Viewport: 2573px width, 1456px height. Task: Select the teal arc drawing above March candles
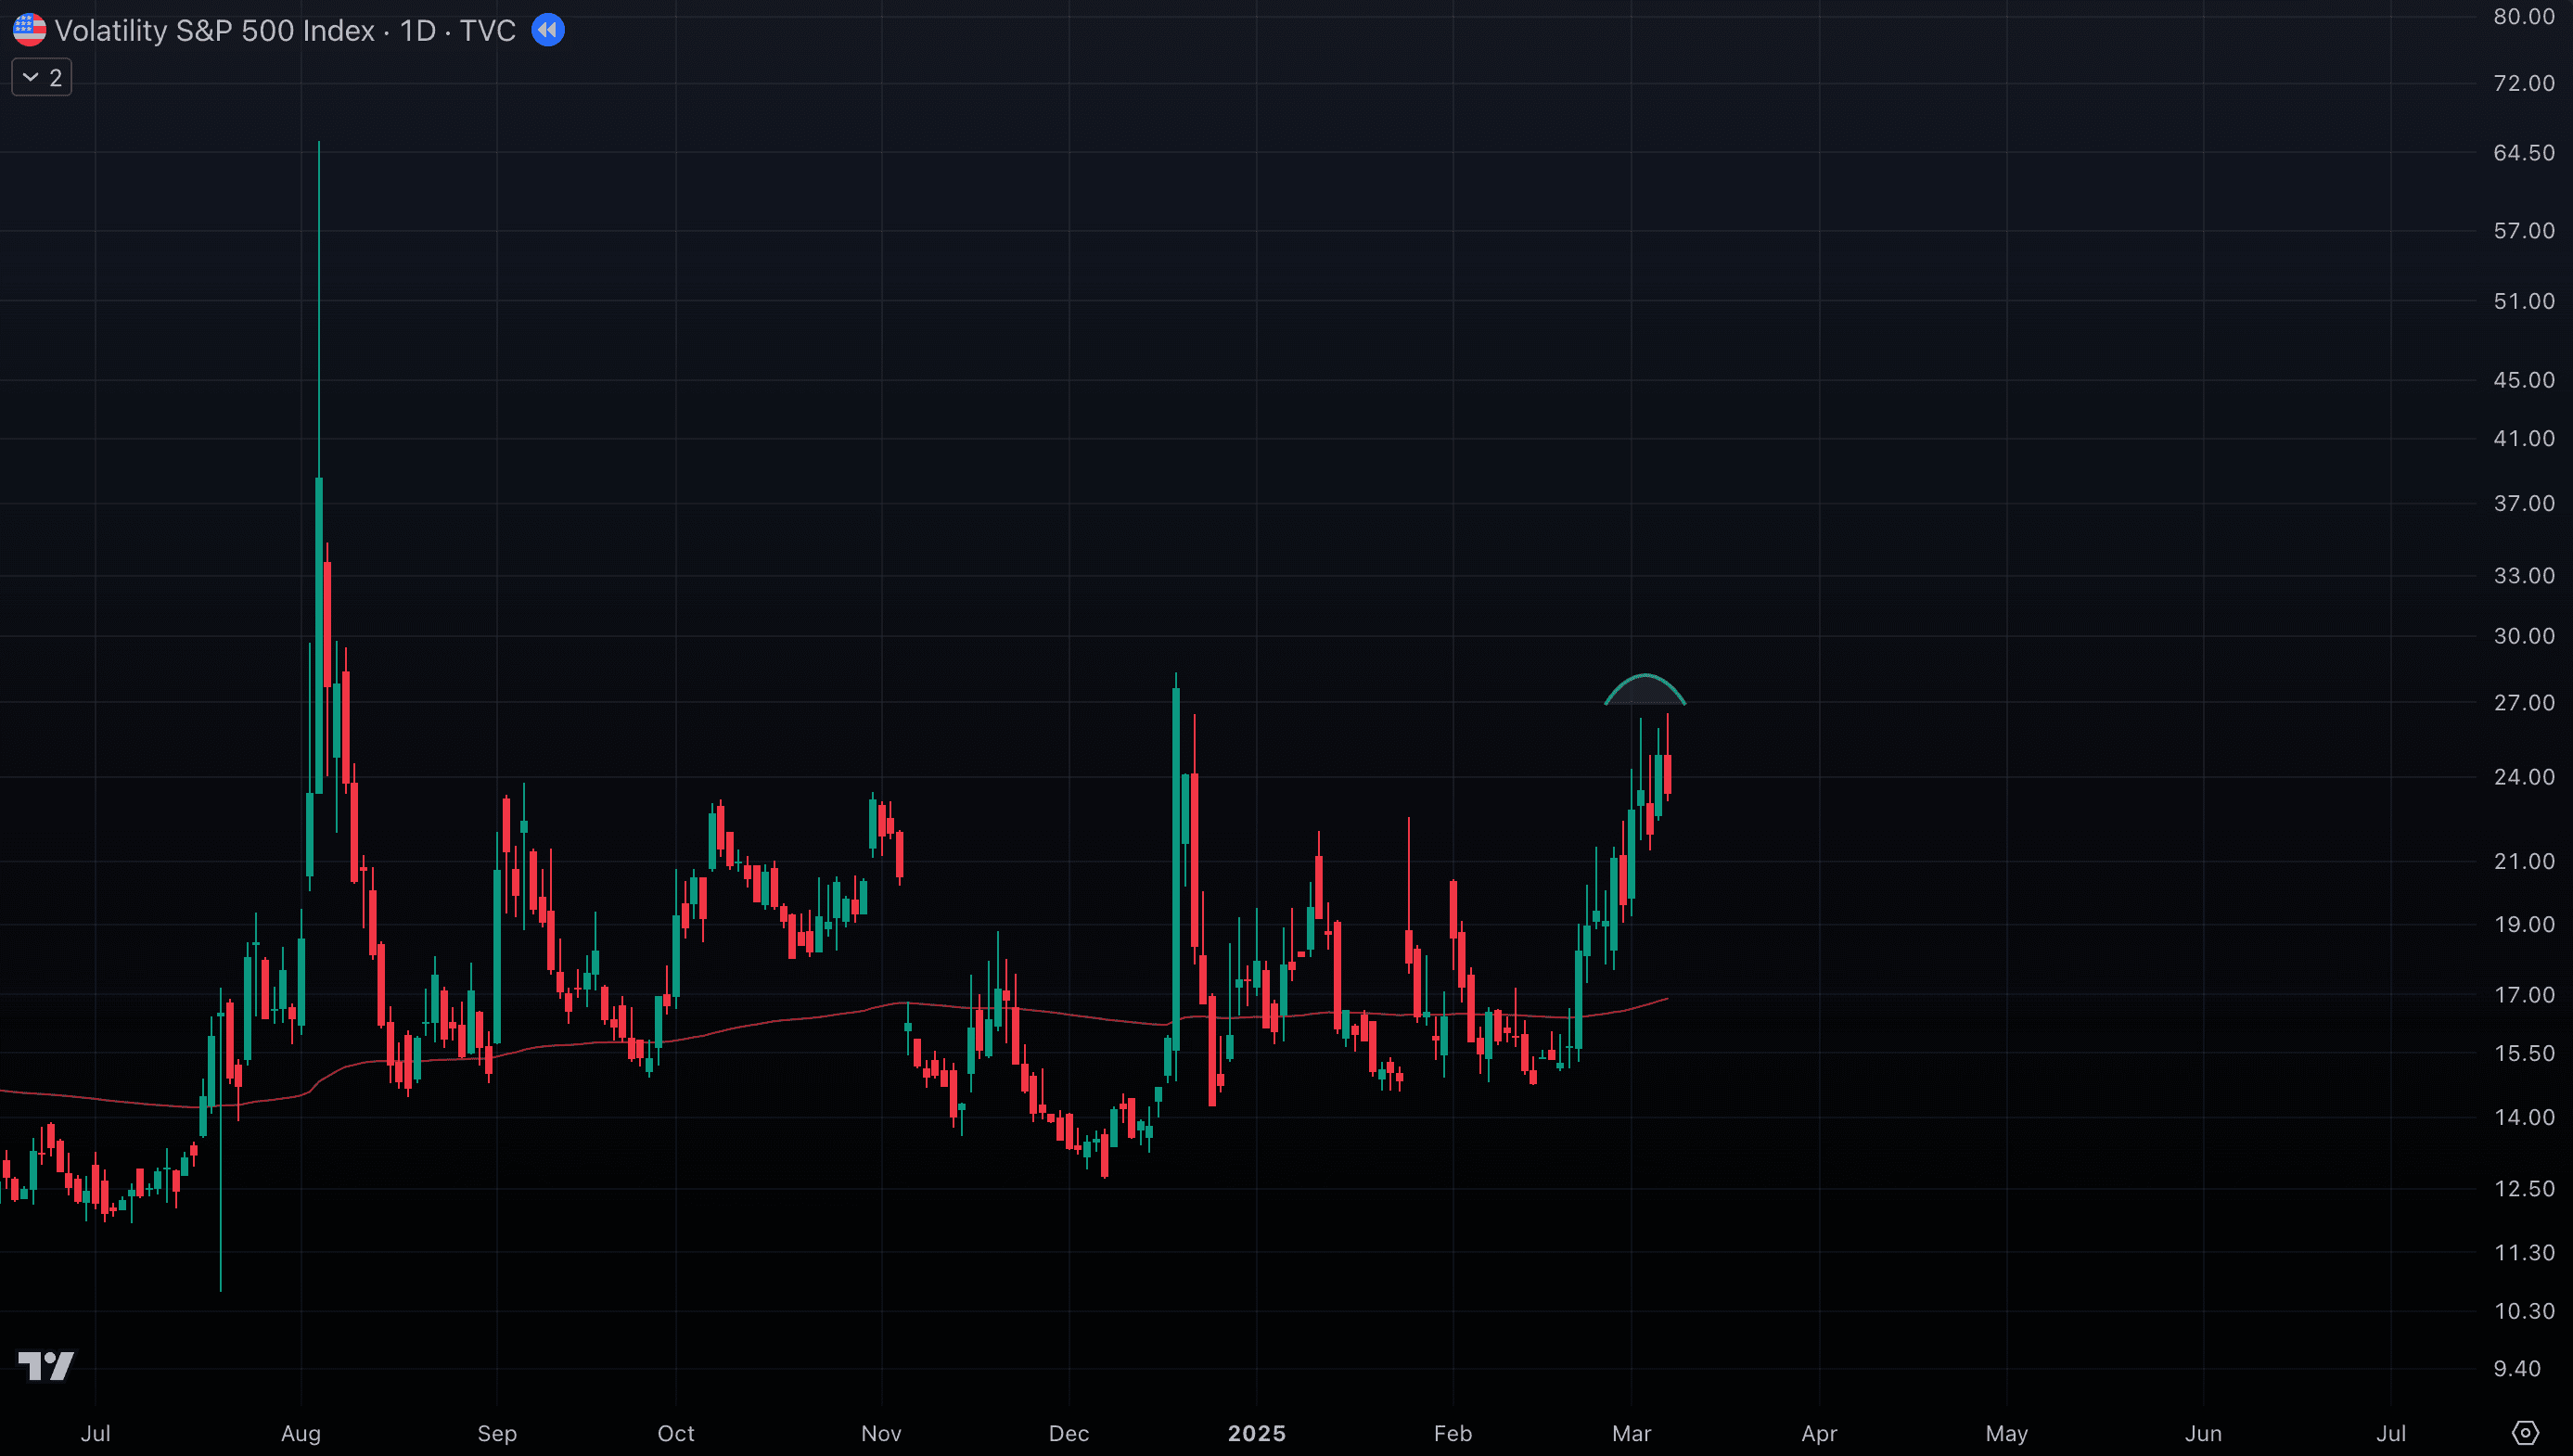click(1645, 677)
